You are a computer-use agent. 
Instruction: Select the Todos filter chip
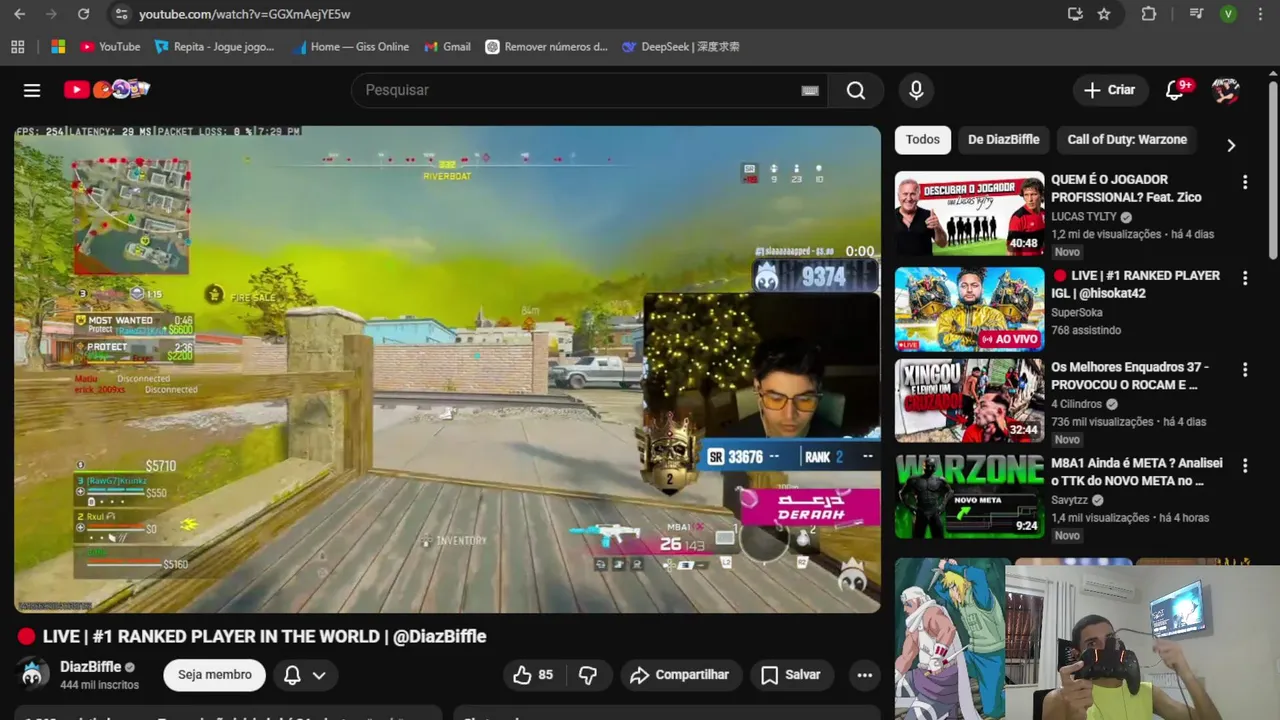[x=922, y=139]
